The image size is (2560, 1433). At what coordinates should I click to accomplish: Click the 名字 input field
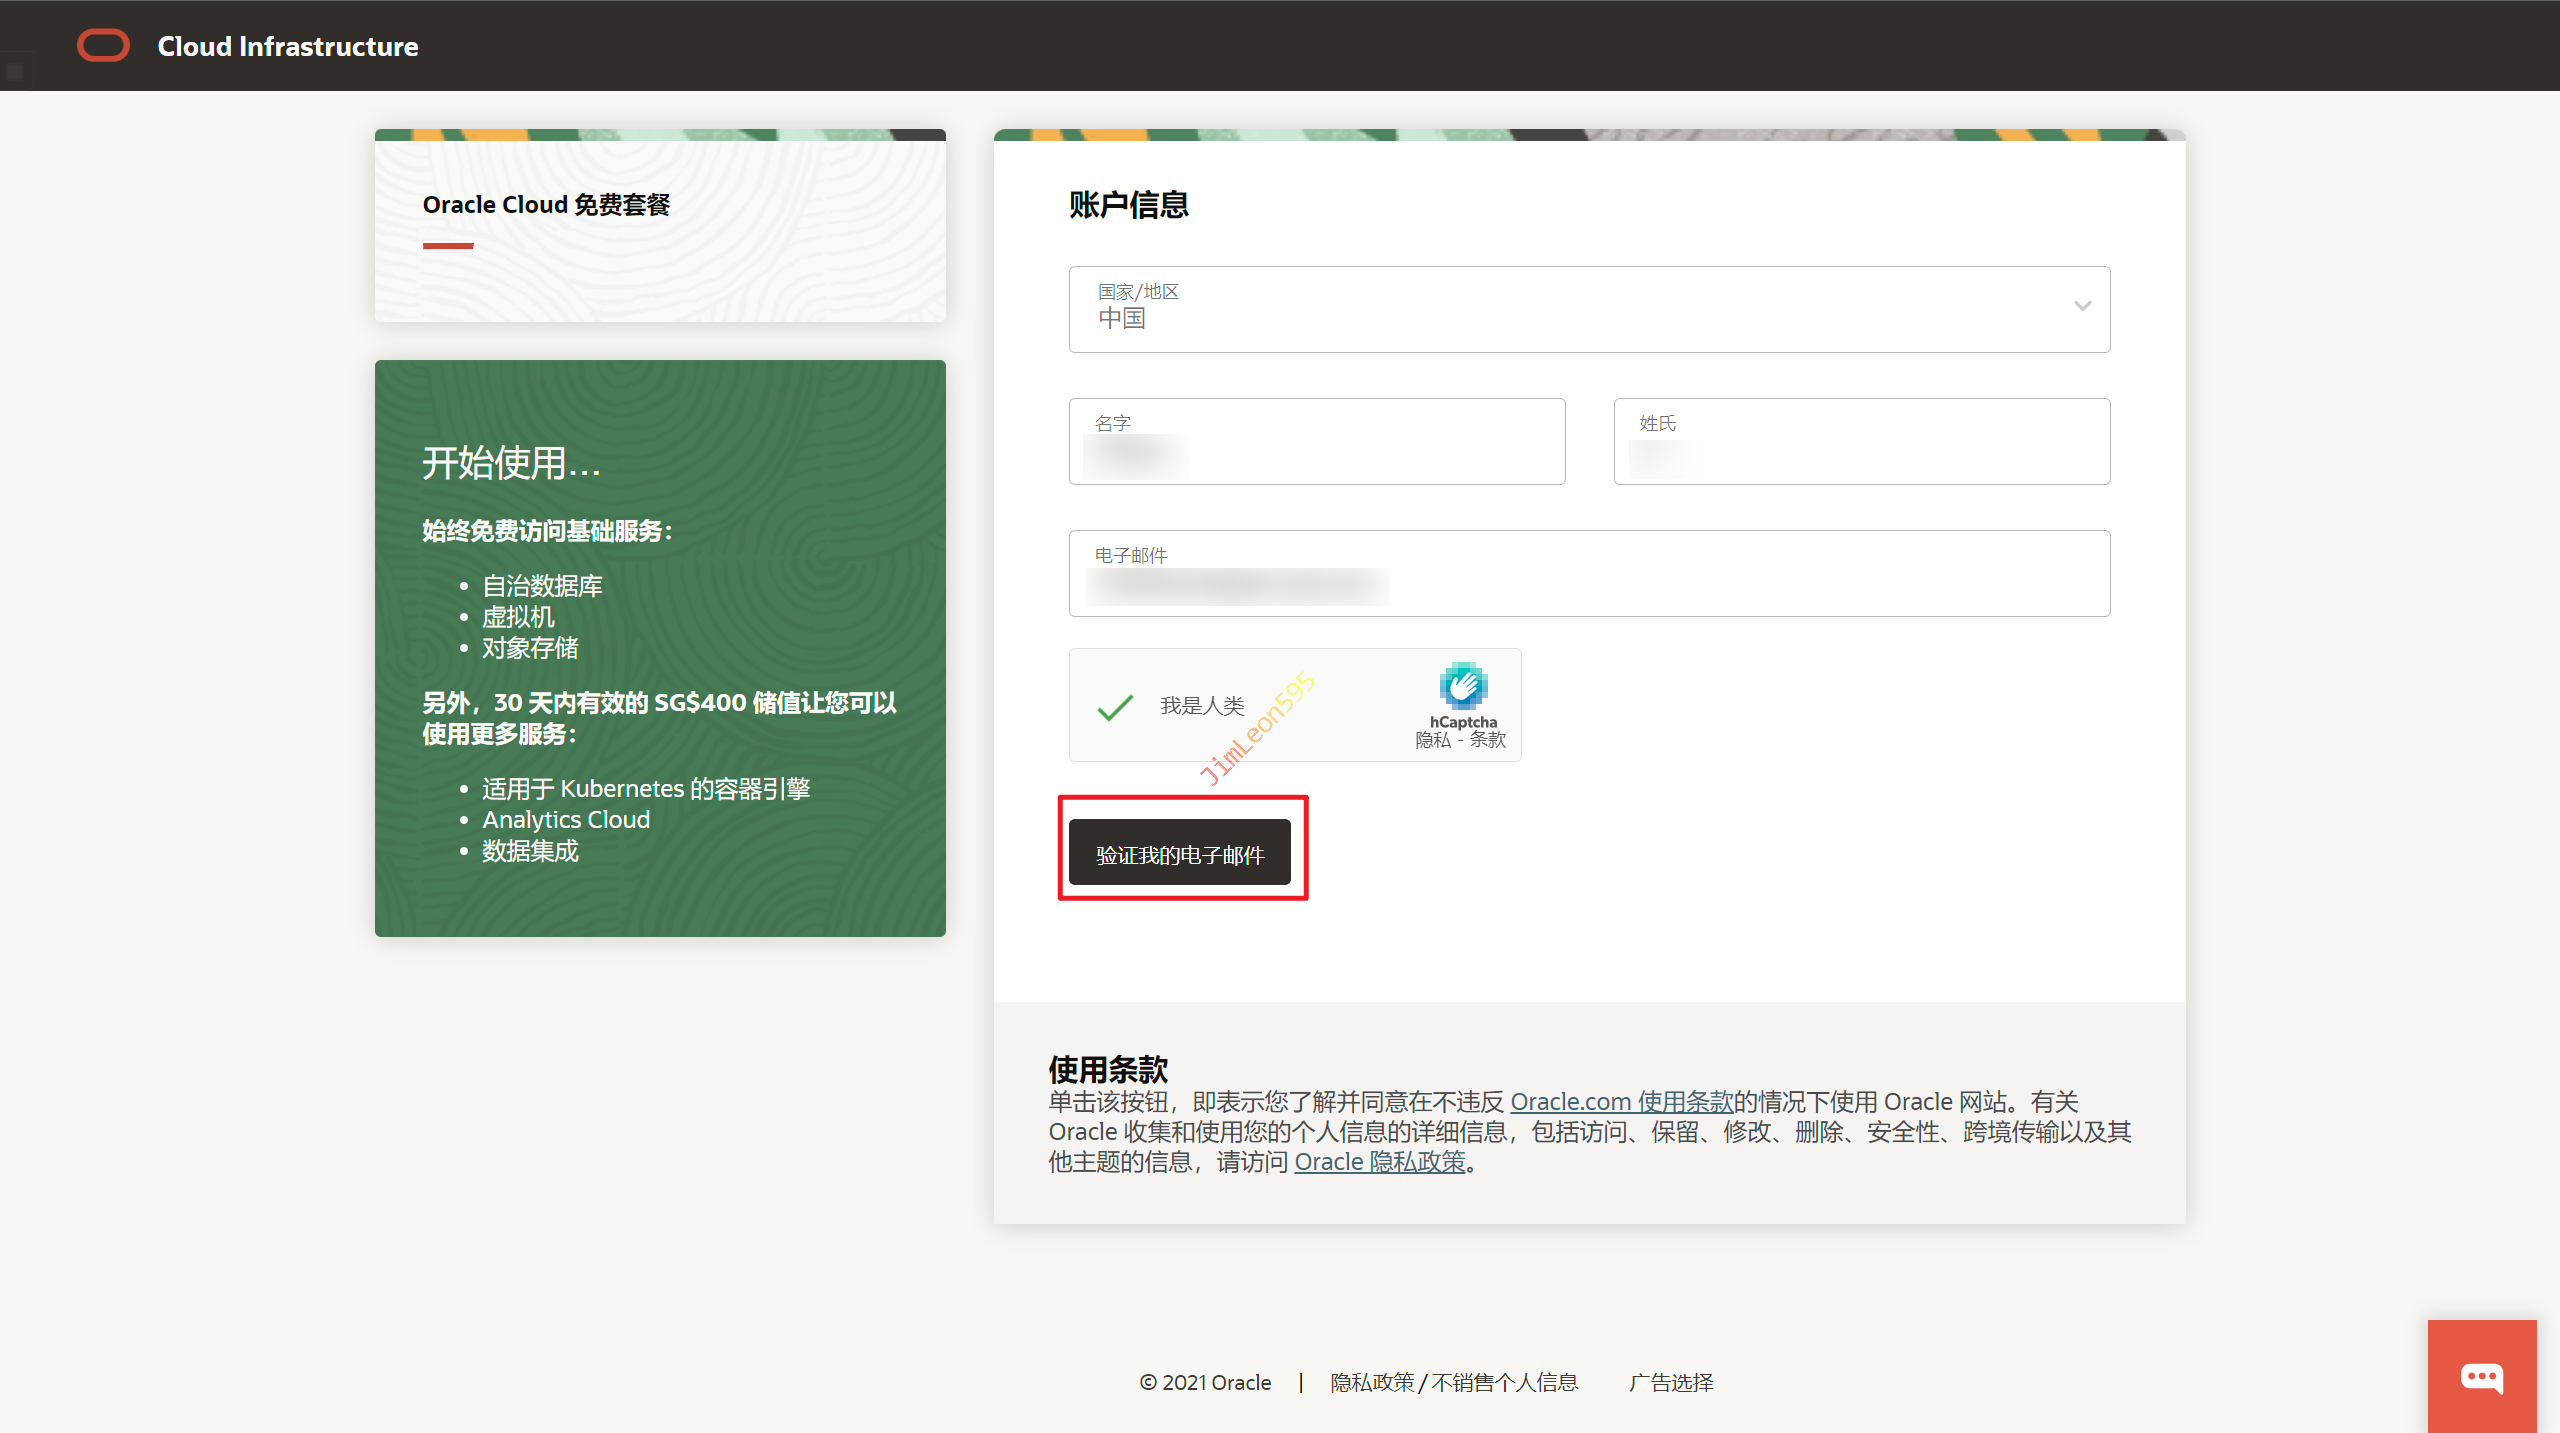point(1316,442)
